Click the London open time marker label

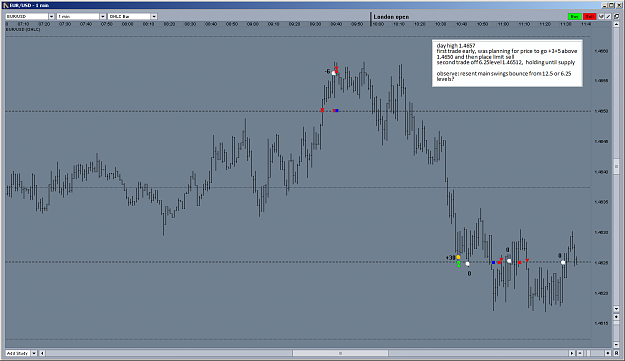pos(391,17)
